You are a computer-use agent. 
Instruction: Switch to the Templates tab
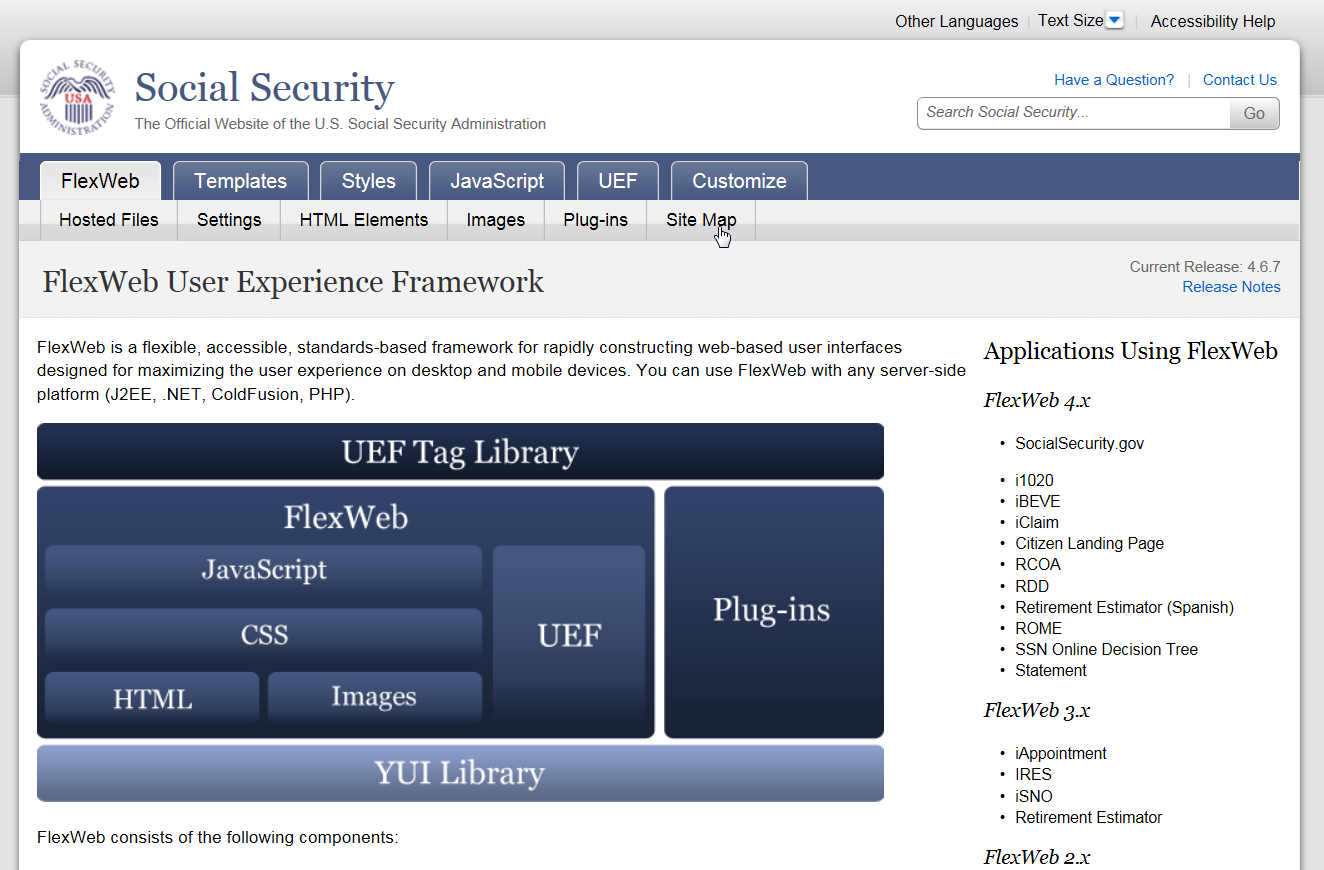click(240, 181)
